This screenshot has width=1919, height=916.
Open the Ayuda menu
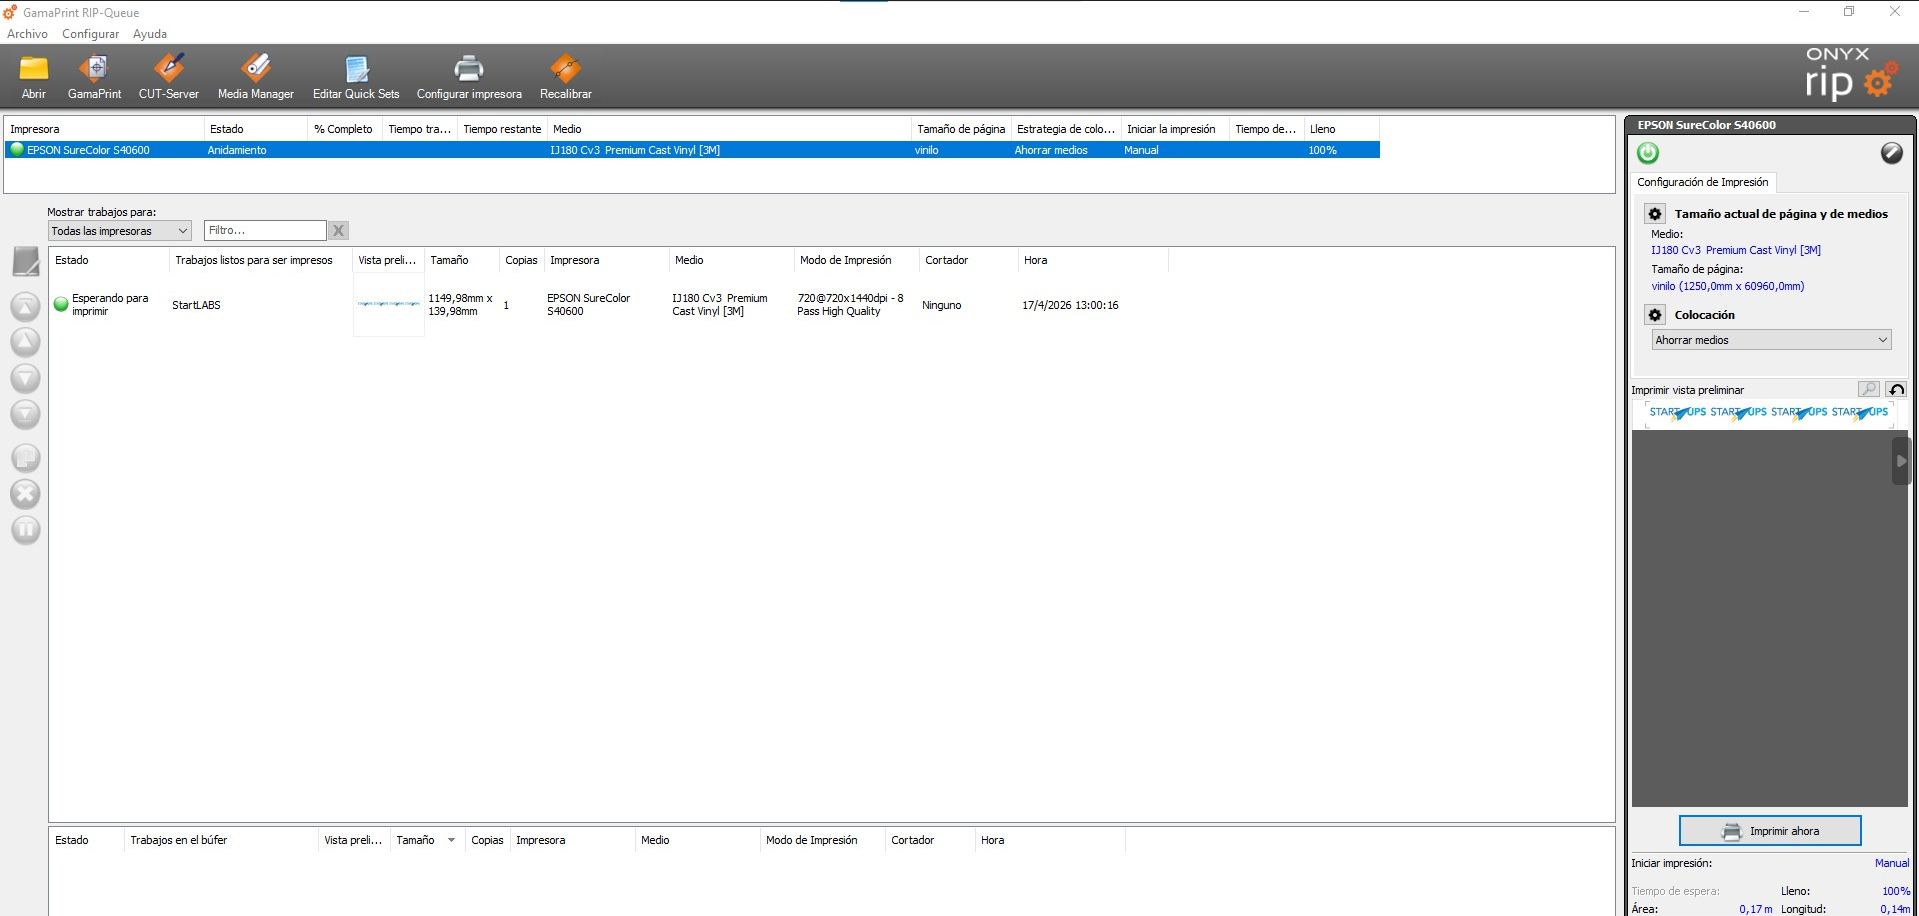(150, 34)
